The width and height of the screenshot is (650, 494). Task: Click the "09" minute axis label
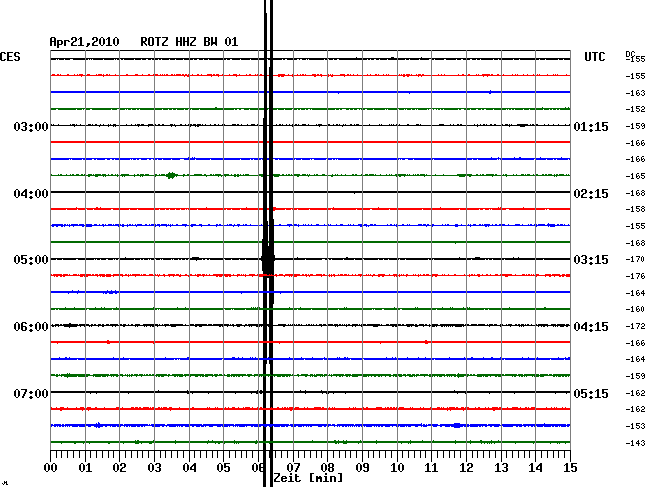pyautogui.click(x=362, y=468)
